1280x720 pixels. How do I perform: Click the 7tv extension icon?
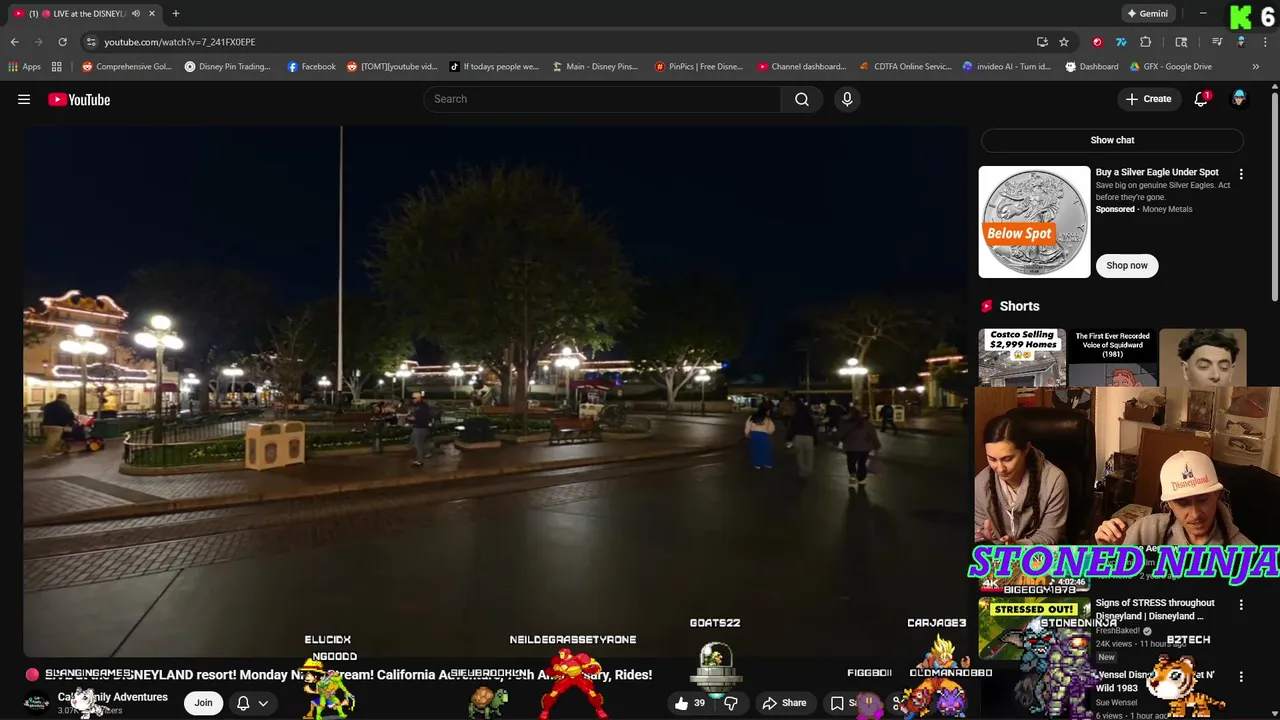coord(1121,42)
